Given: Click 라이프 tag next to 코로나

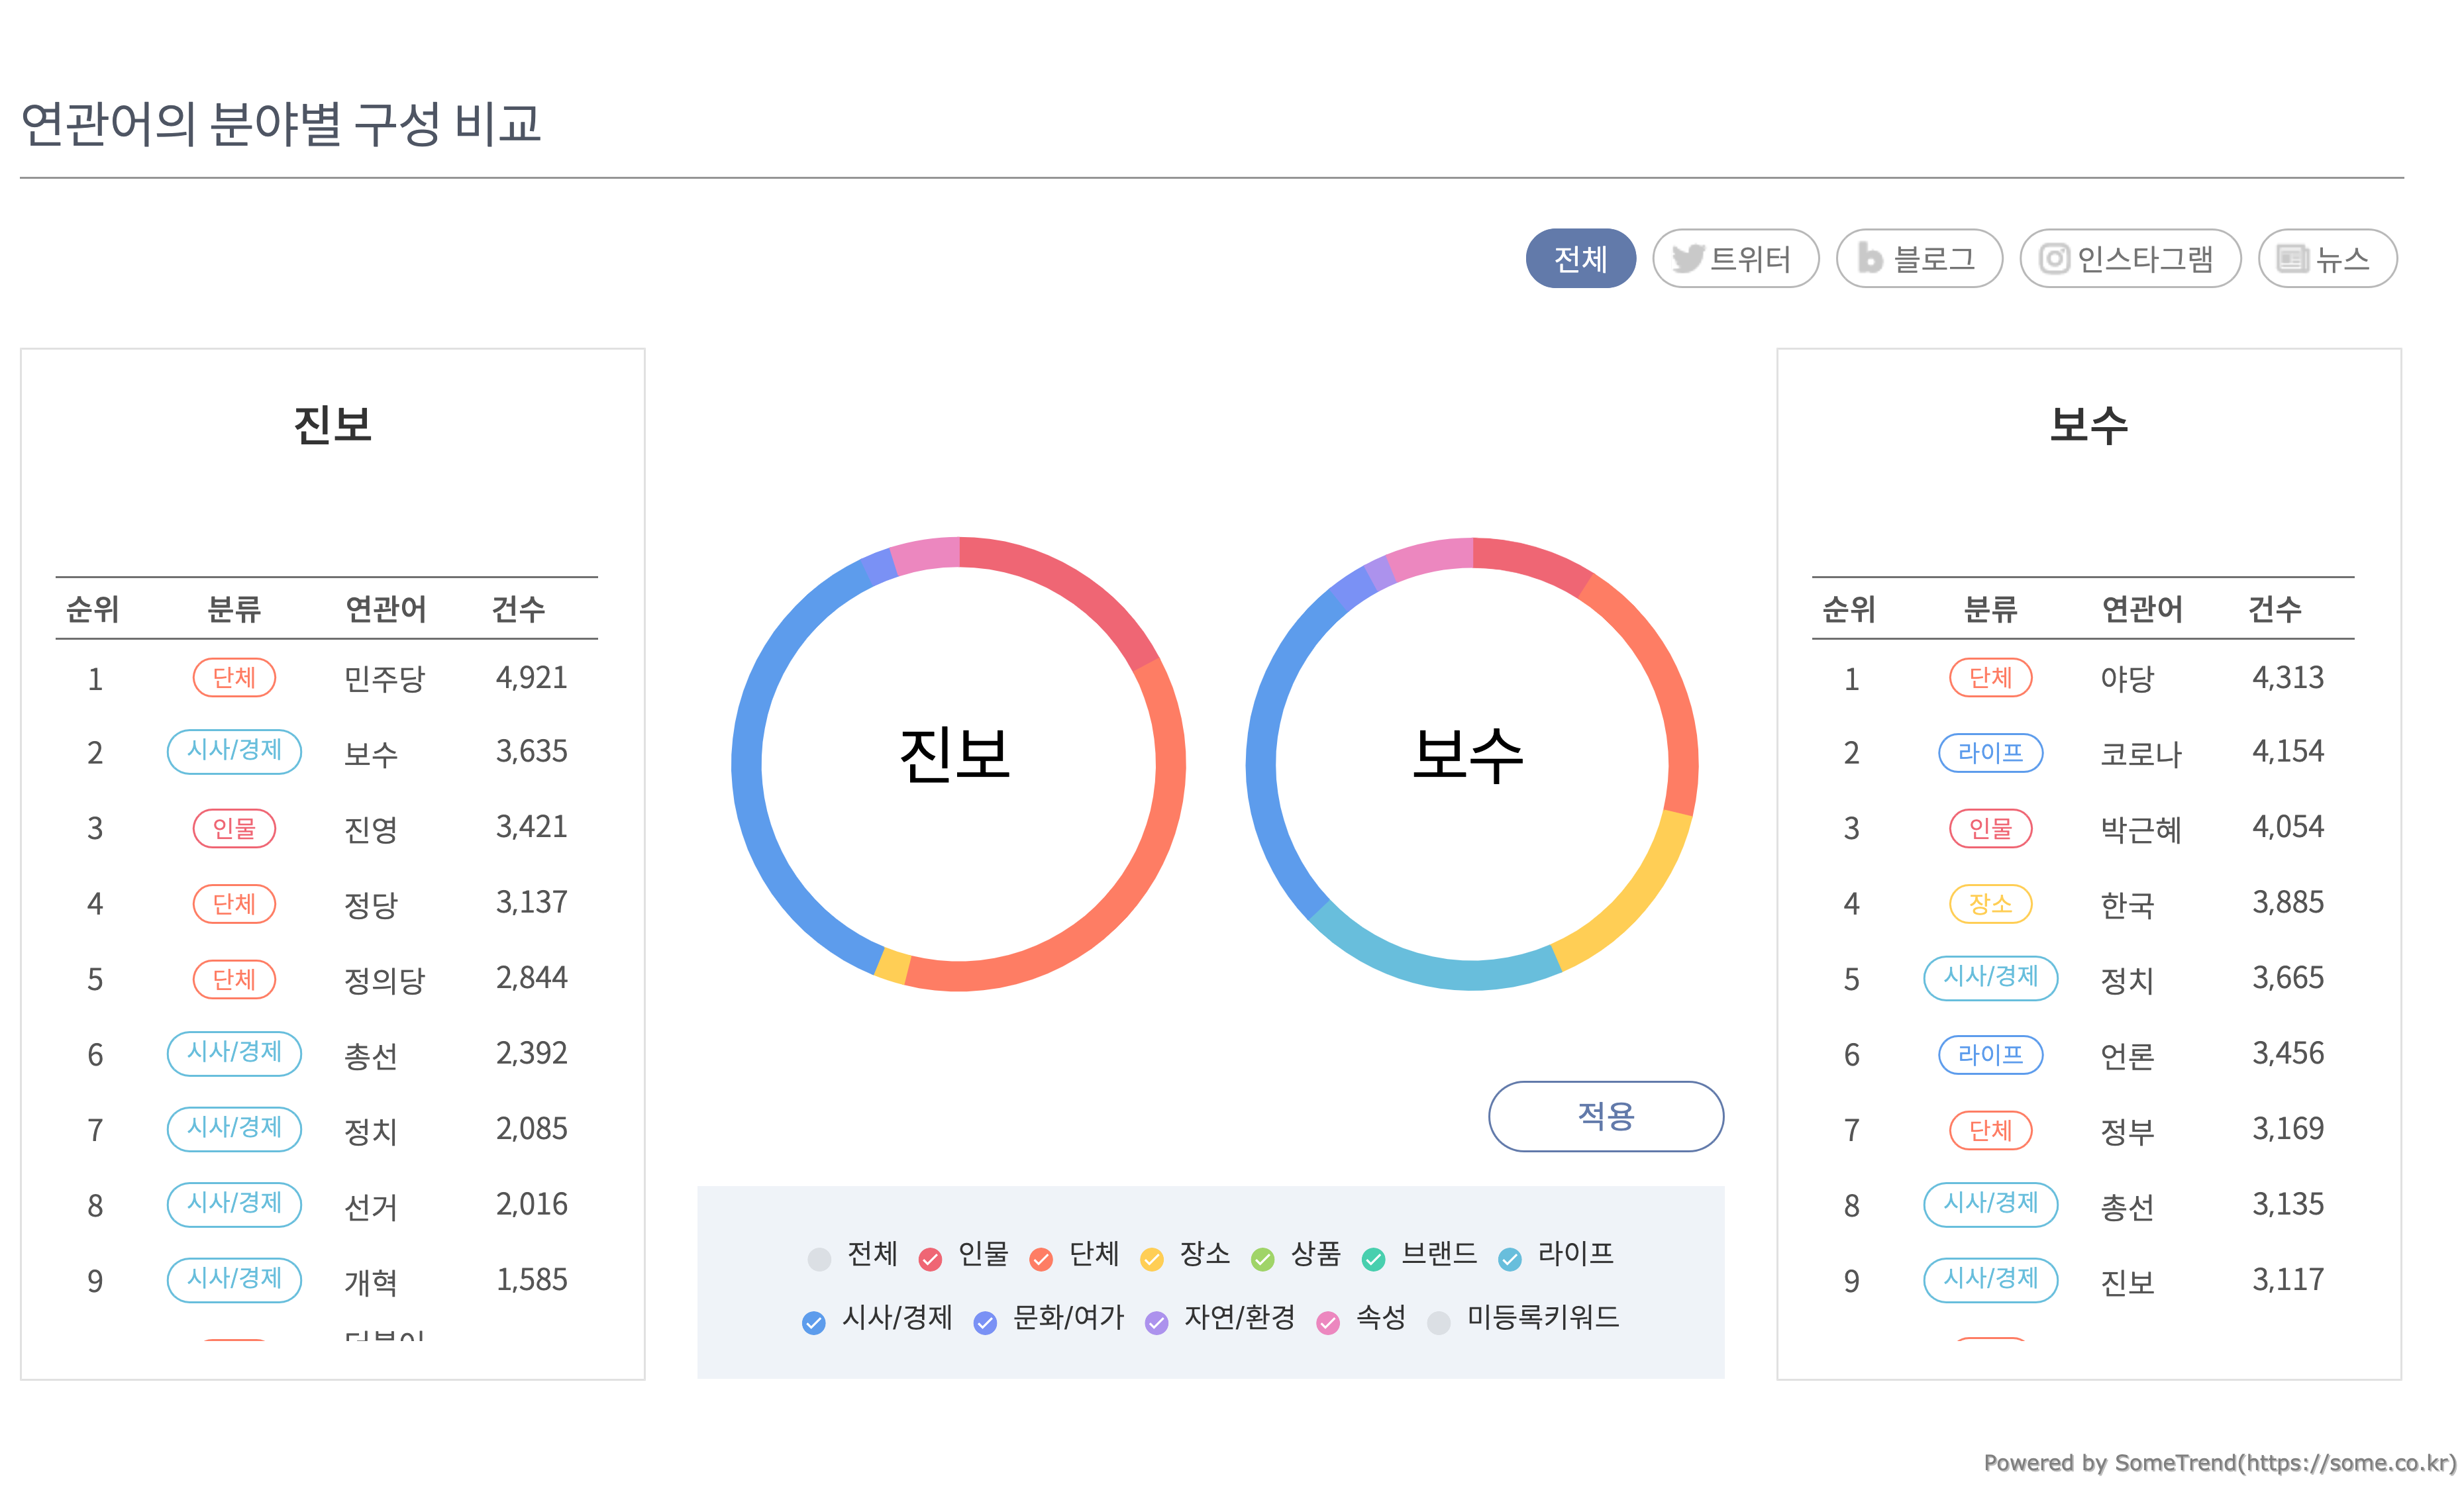Looking at the screenshot, I should coord(1990,753).
